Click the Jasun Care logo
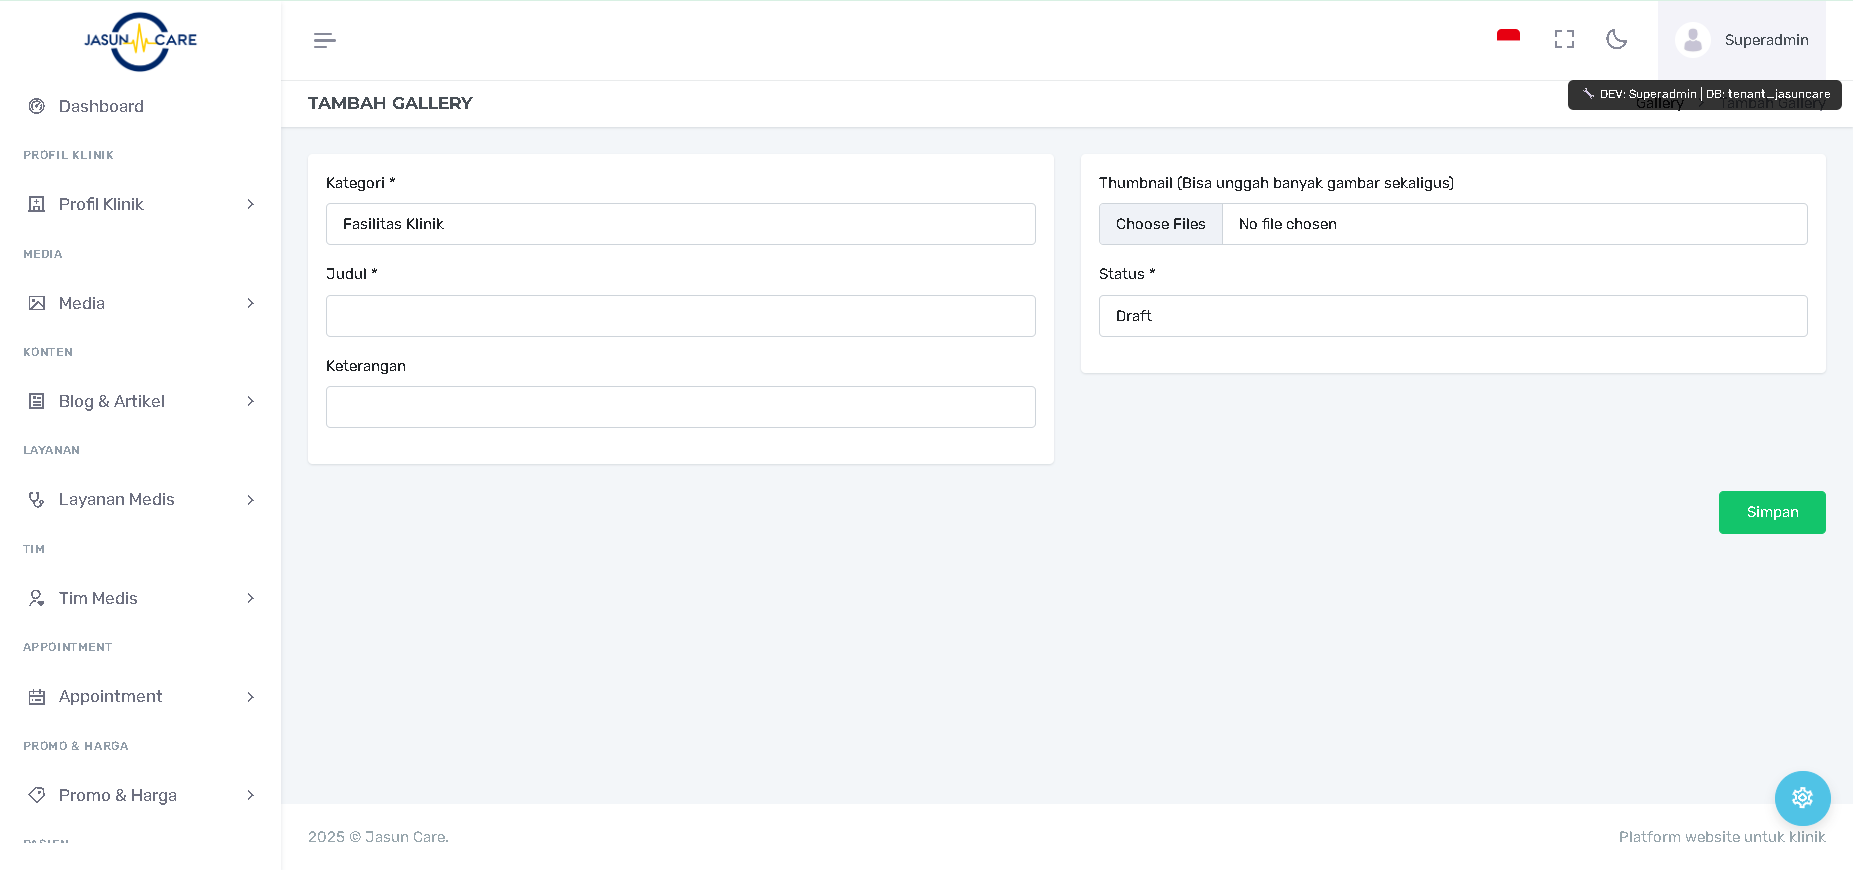 (x=140, y=41)
